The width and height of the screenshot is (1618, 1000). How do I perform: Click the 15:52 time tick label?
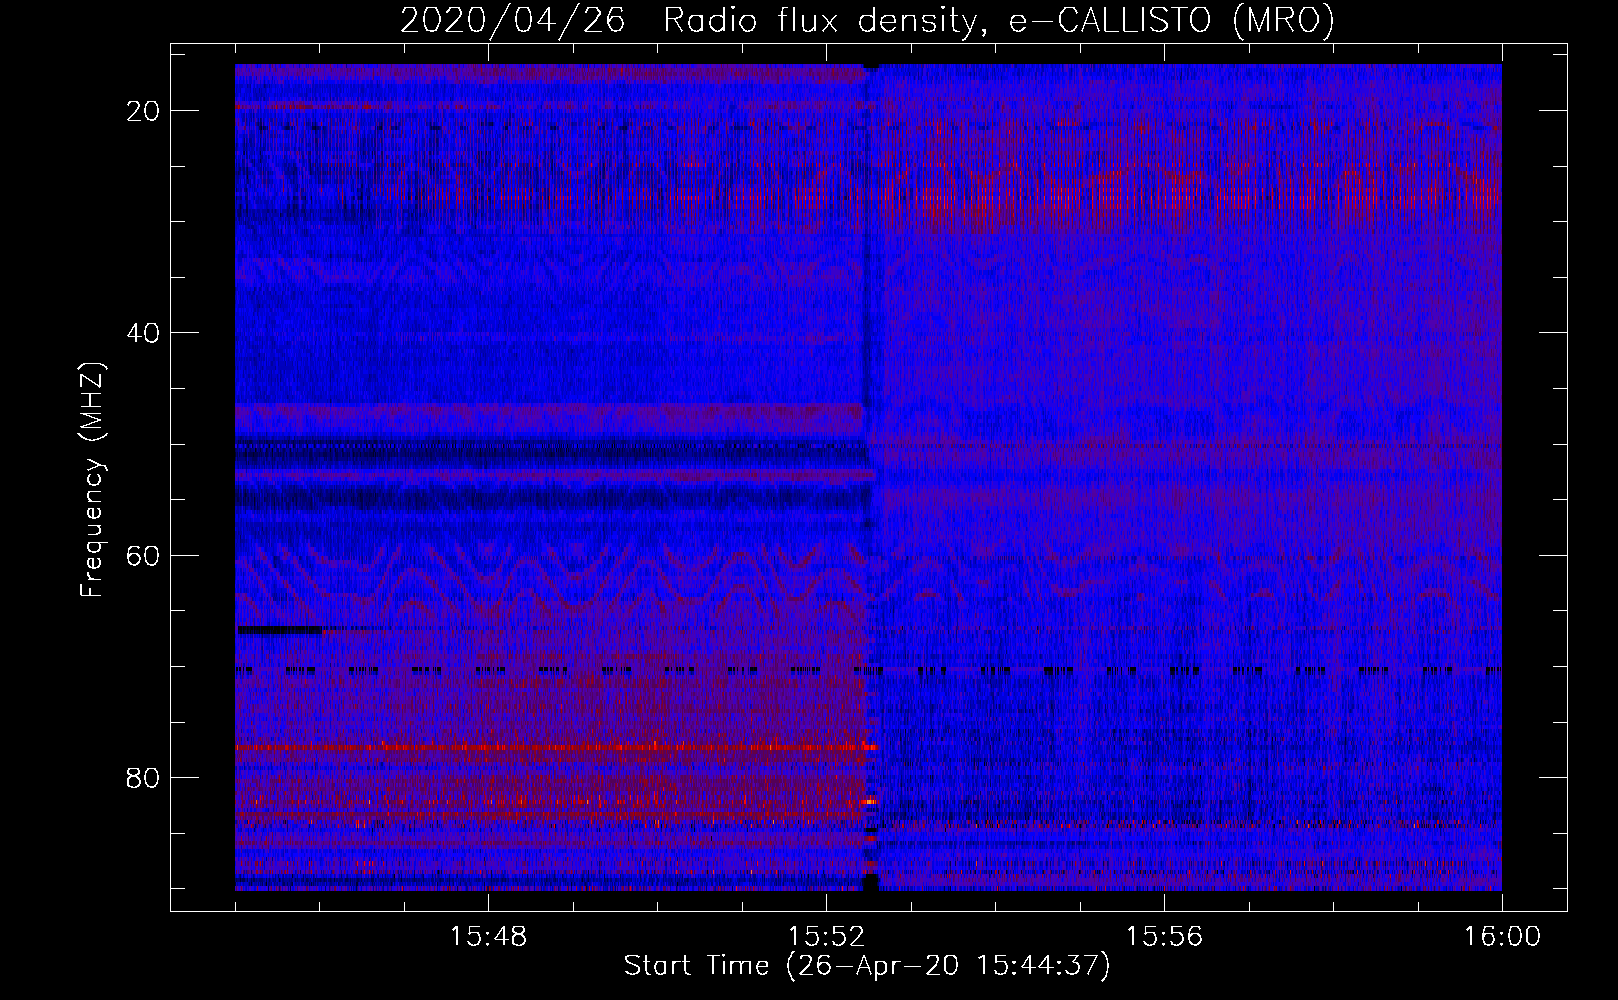pyautogui.click(x=826, y=937)
